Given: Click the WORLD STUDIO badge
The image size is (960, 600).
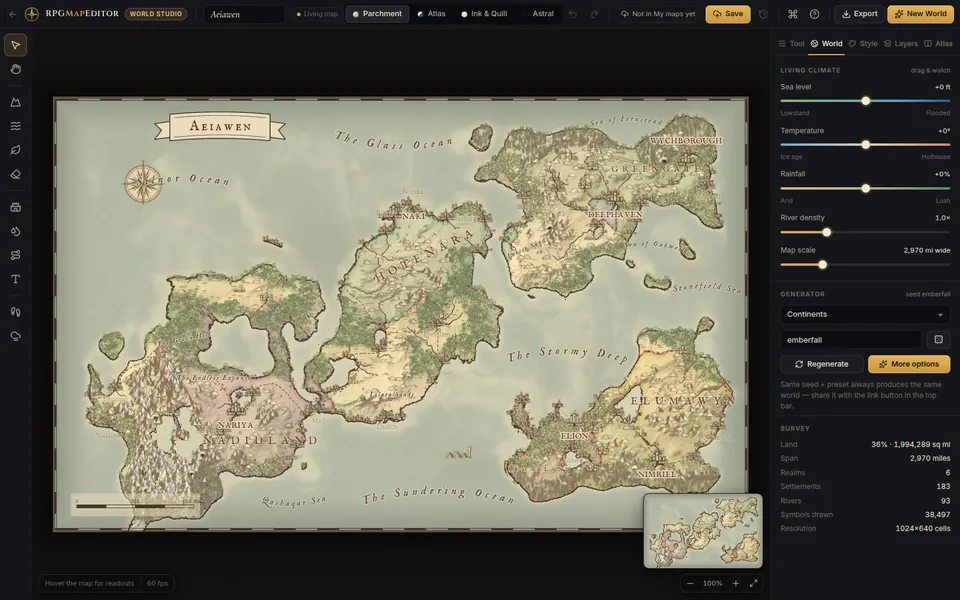Looking at the screenshot, I should click(x=156, y=14).
